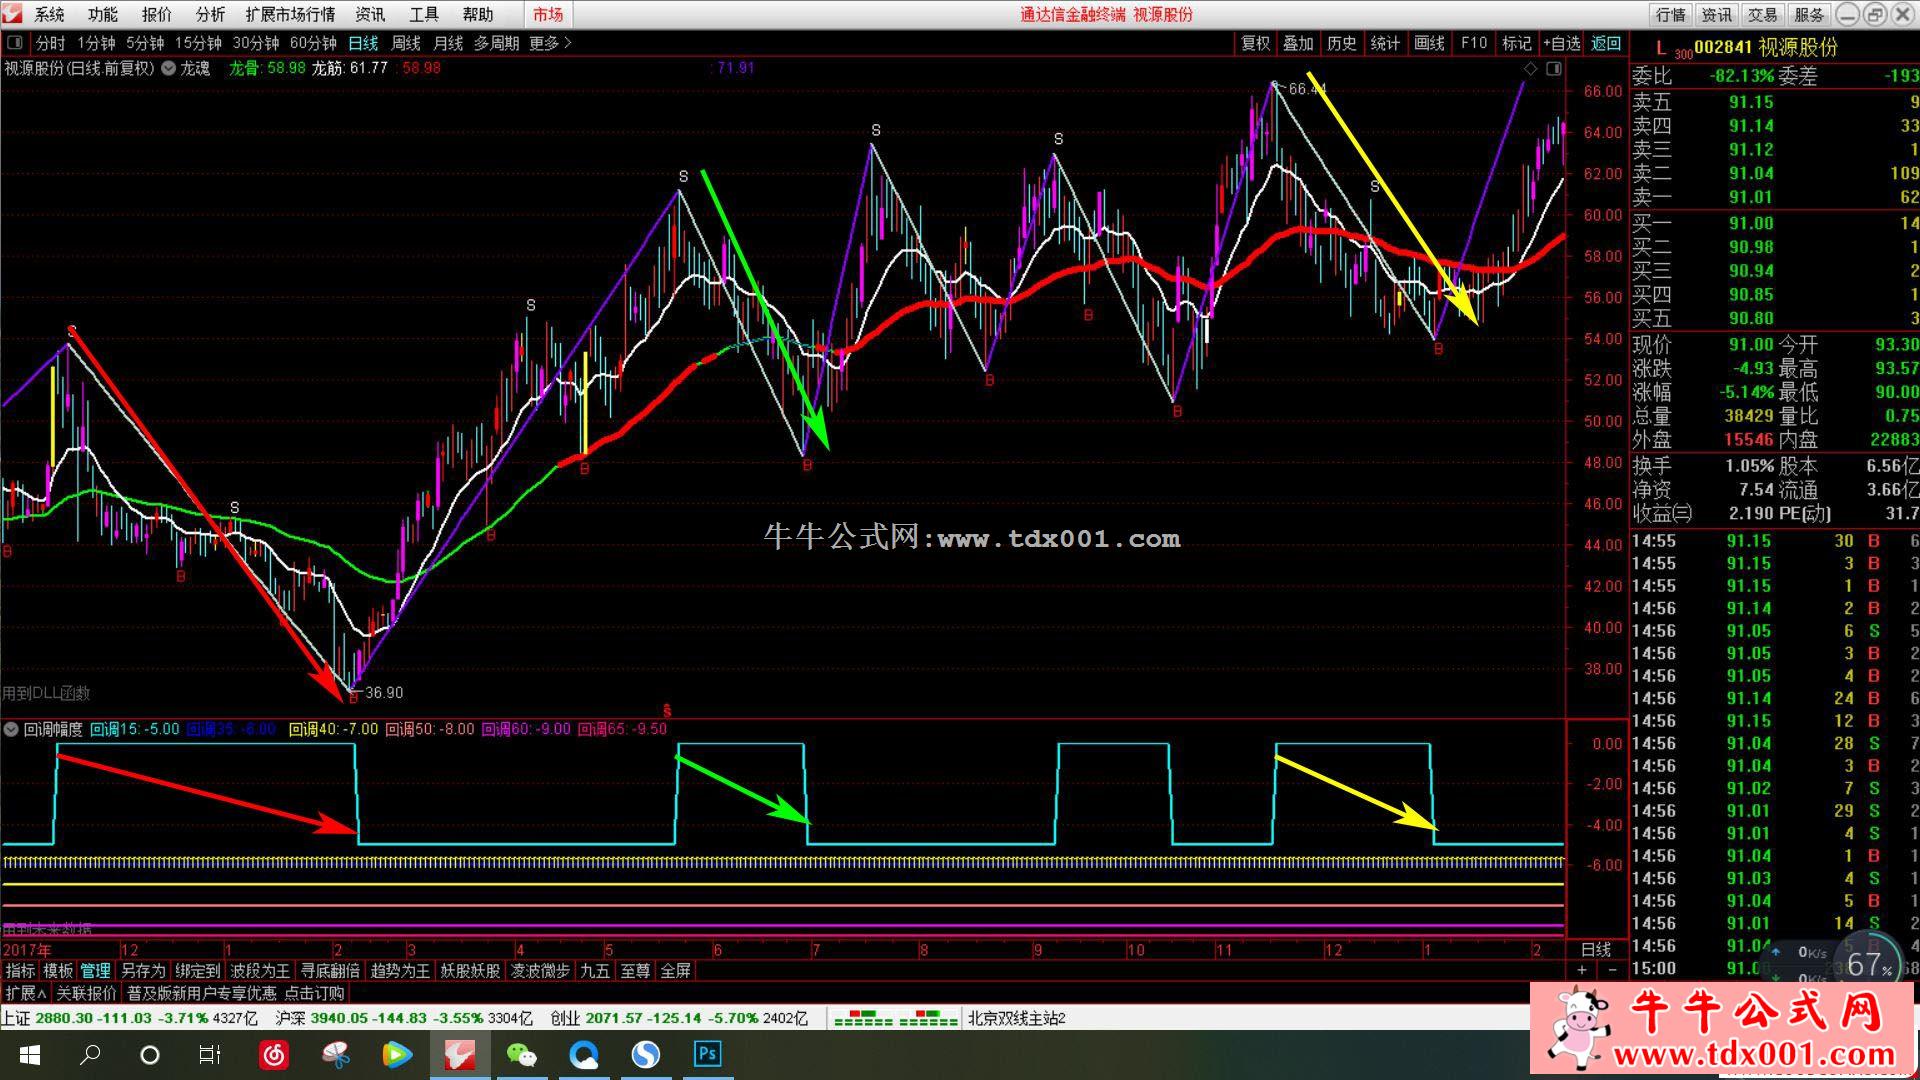Click the 模板 tab at bottom
The width and height of the screenshot is (1920, 1080).
(58, 970)
